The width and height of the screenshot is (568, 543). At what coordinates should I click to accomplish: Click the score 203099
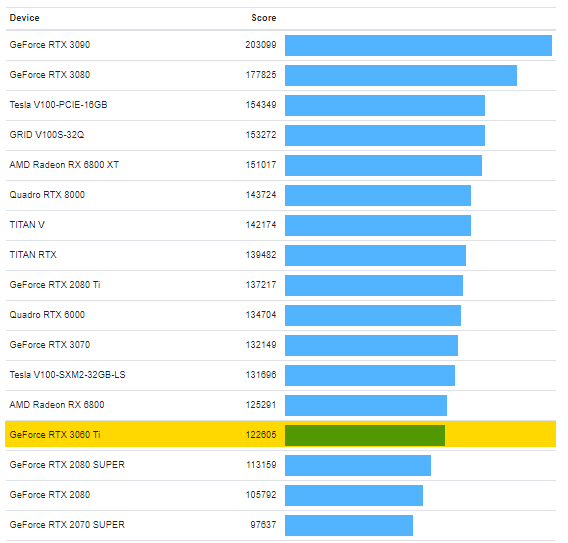coord(261,45)
